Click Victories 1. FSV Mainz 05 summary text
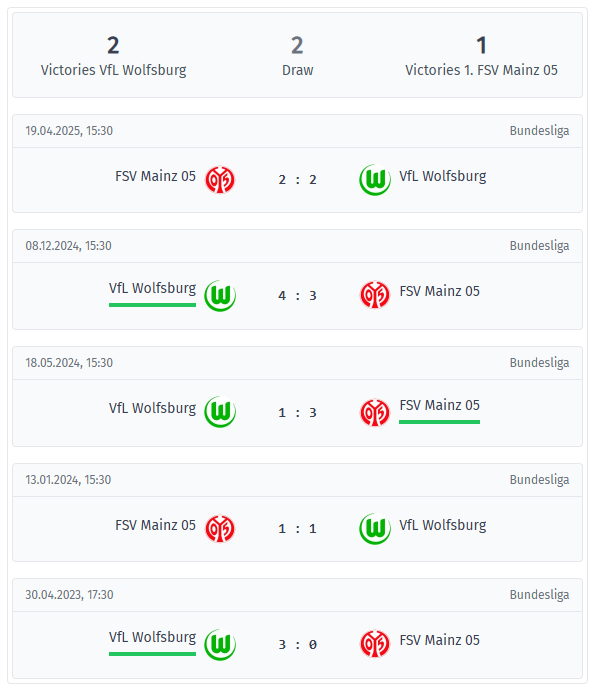The height and width of the screenshot is (689, 594). [481, 70]
